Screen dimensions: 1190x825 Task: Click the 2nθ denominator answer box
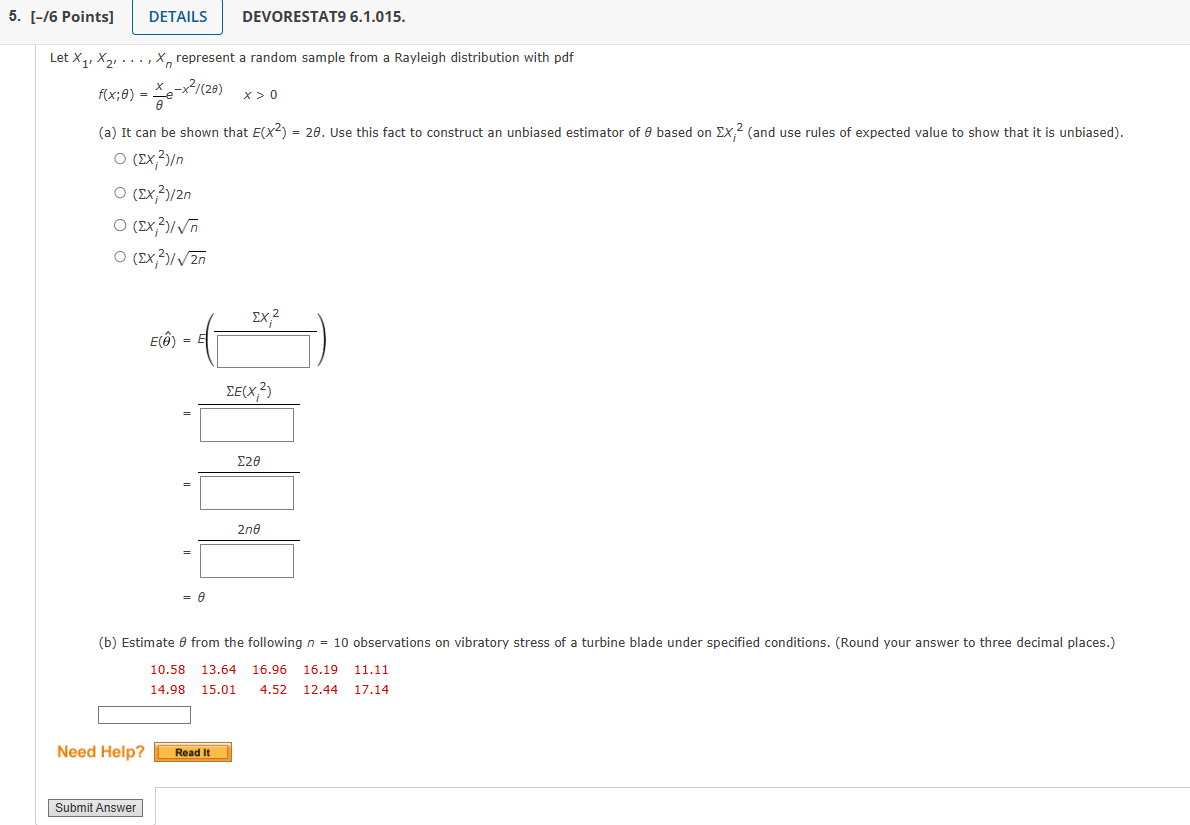pos(247,560)
